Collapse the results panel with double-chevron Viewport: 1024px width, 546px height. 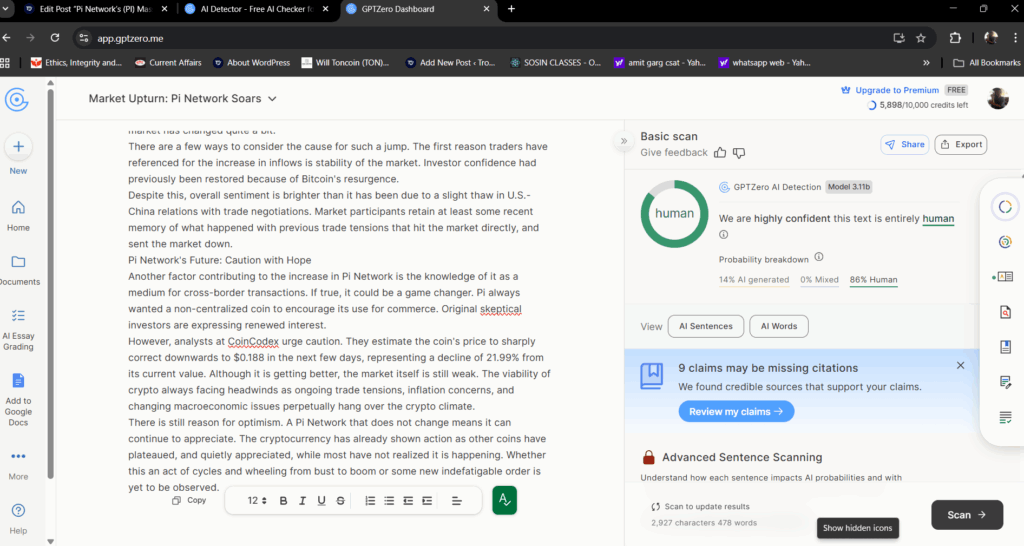[624, 141]
